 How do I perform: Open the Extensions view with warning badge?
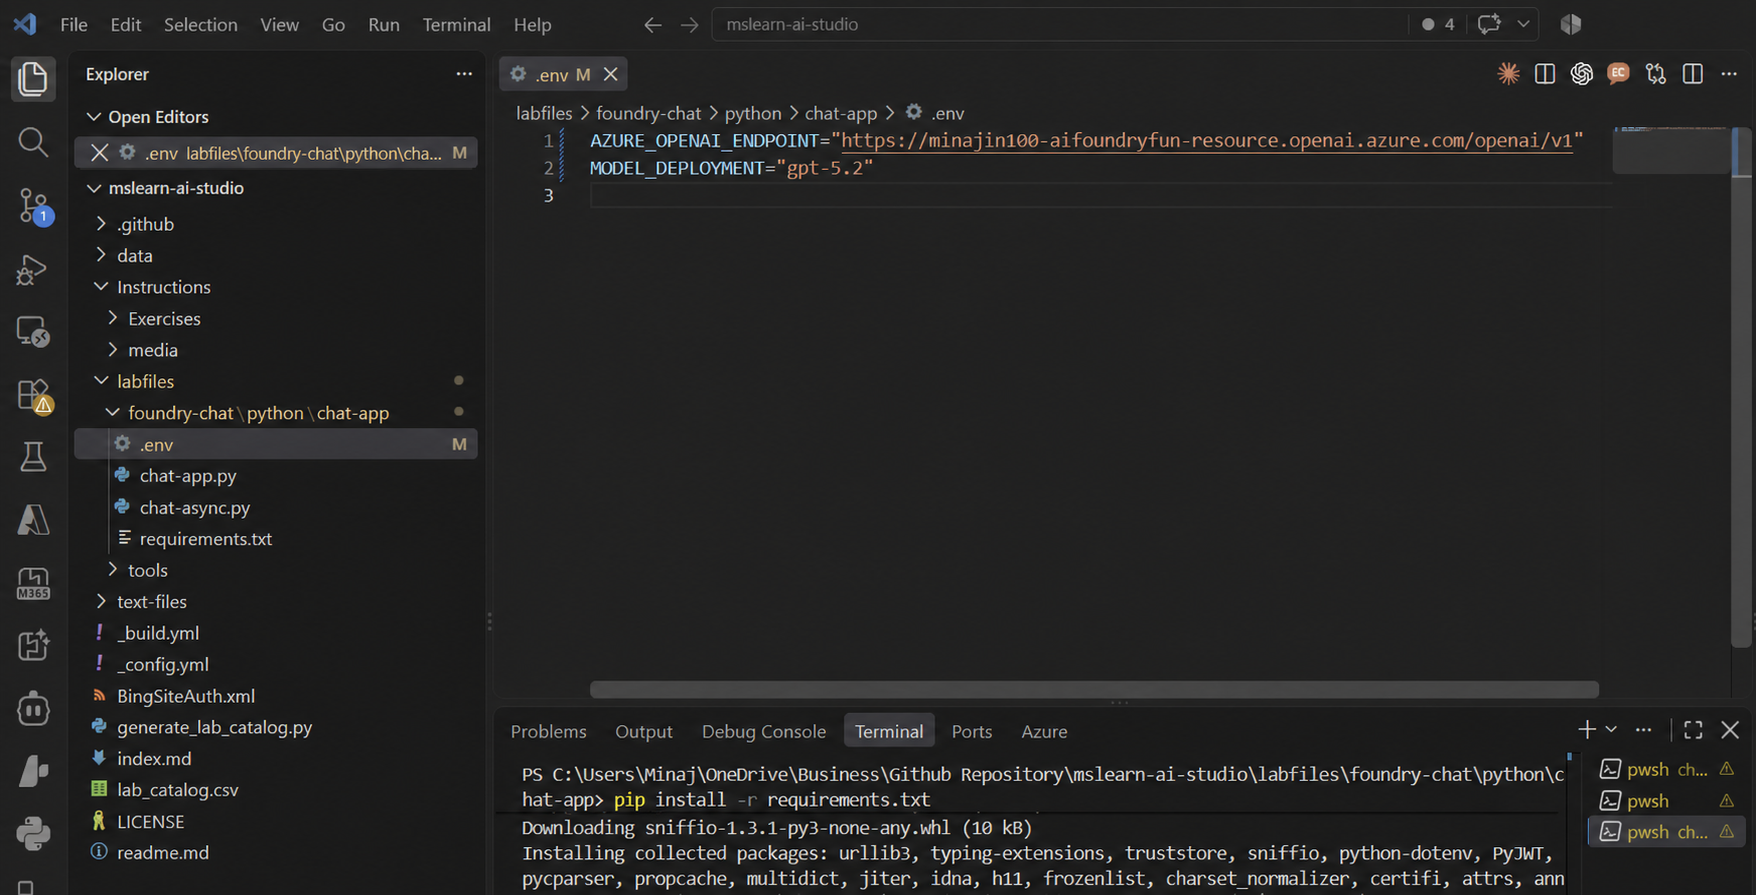pyautogui.click(x=33, y=395)
